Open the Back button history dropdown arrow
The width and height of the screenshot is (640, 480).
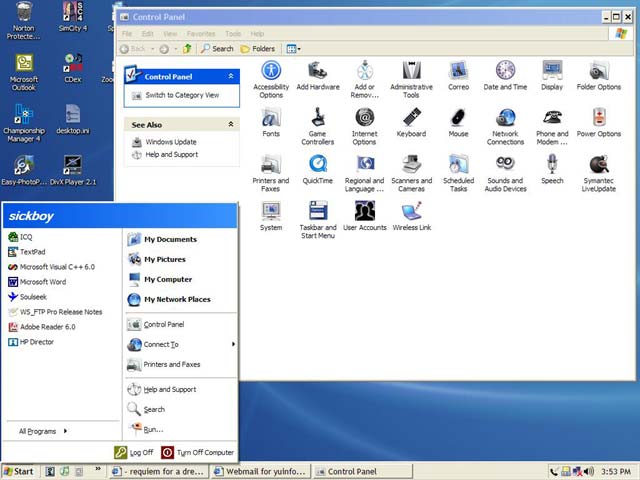(x=152, y=49)
